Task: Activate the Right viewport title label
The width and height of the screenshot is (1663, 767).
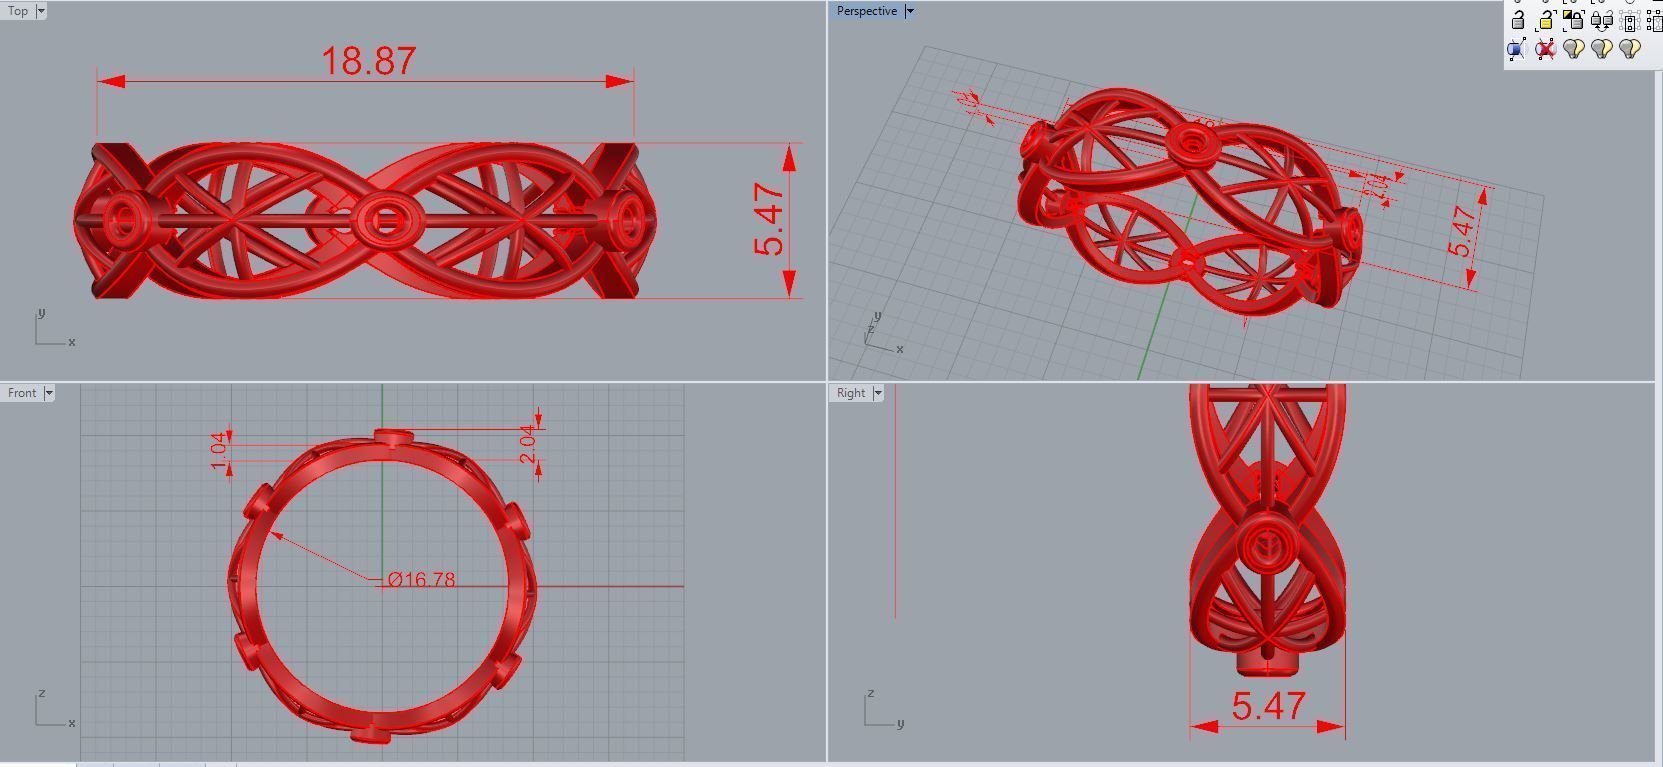Action: tap(851, 393)
